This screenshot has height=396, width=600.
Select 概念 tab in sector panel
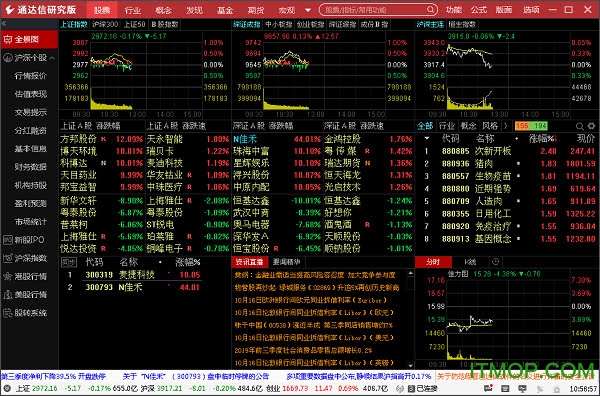click(468, 126)
